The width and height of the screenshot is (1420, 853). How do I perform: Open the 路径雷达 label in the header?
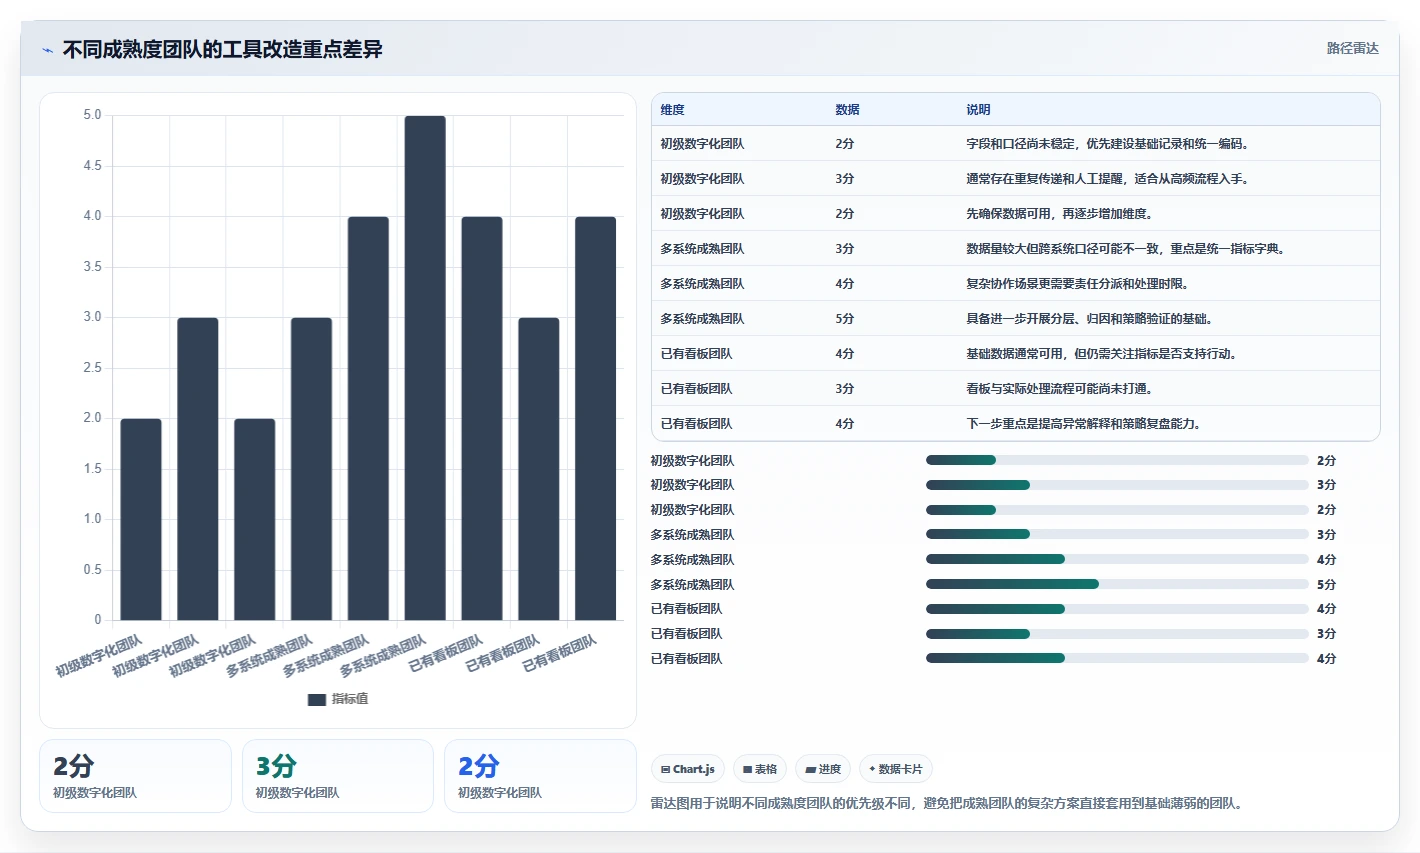point(1352,48)
